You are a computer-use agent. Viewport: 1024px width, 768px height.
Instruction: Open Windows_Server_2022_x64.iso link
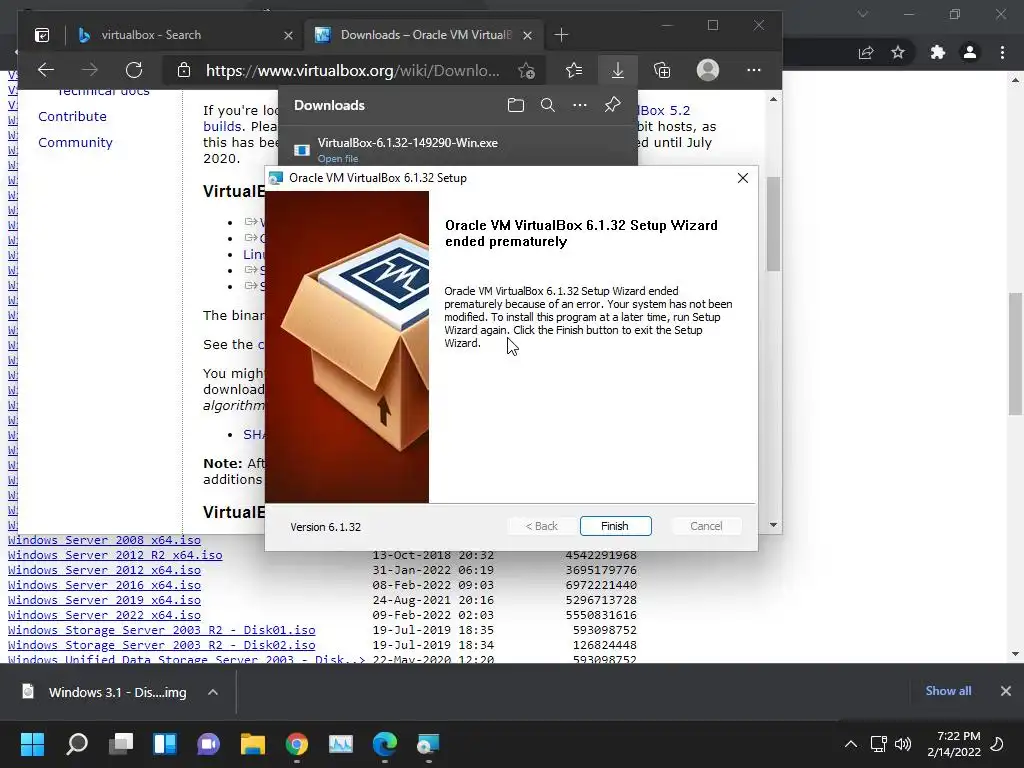point(104,615)
